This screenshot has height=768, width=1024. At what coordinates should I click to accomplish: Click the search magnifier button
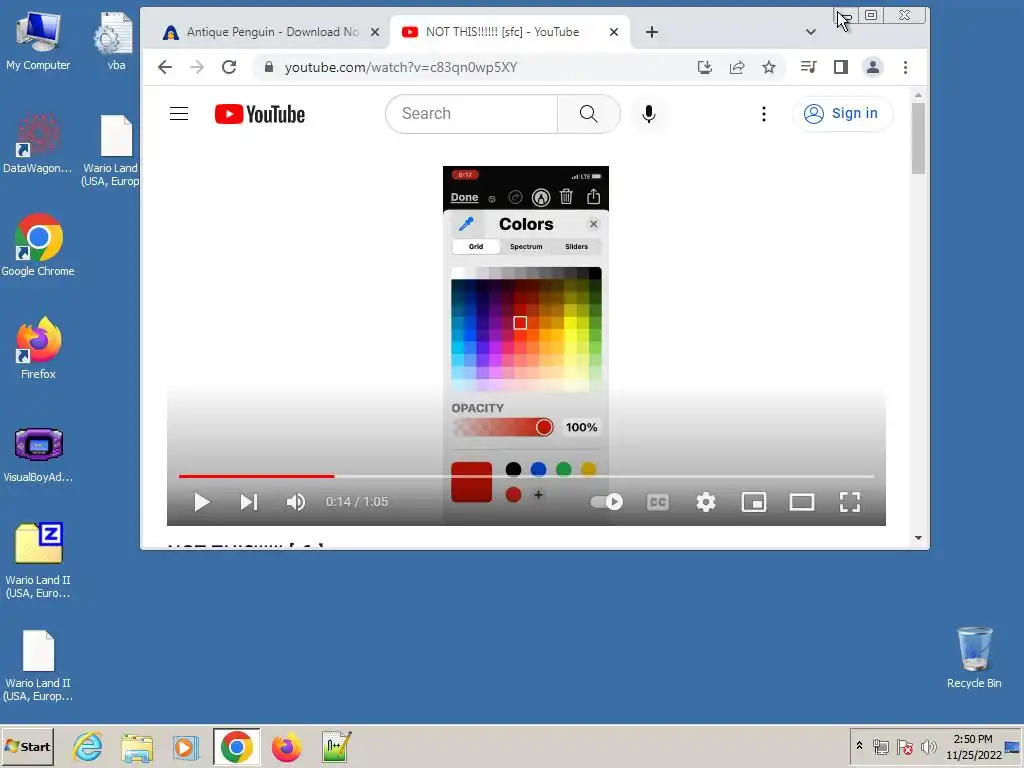point(588,114)
